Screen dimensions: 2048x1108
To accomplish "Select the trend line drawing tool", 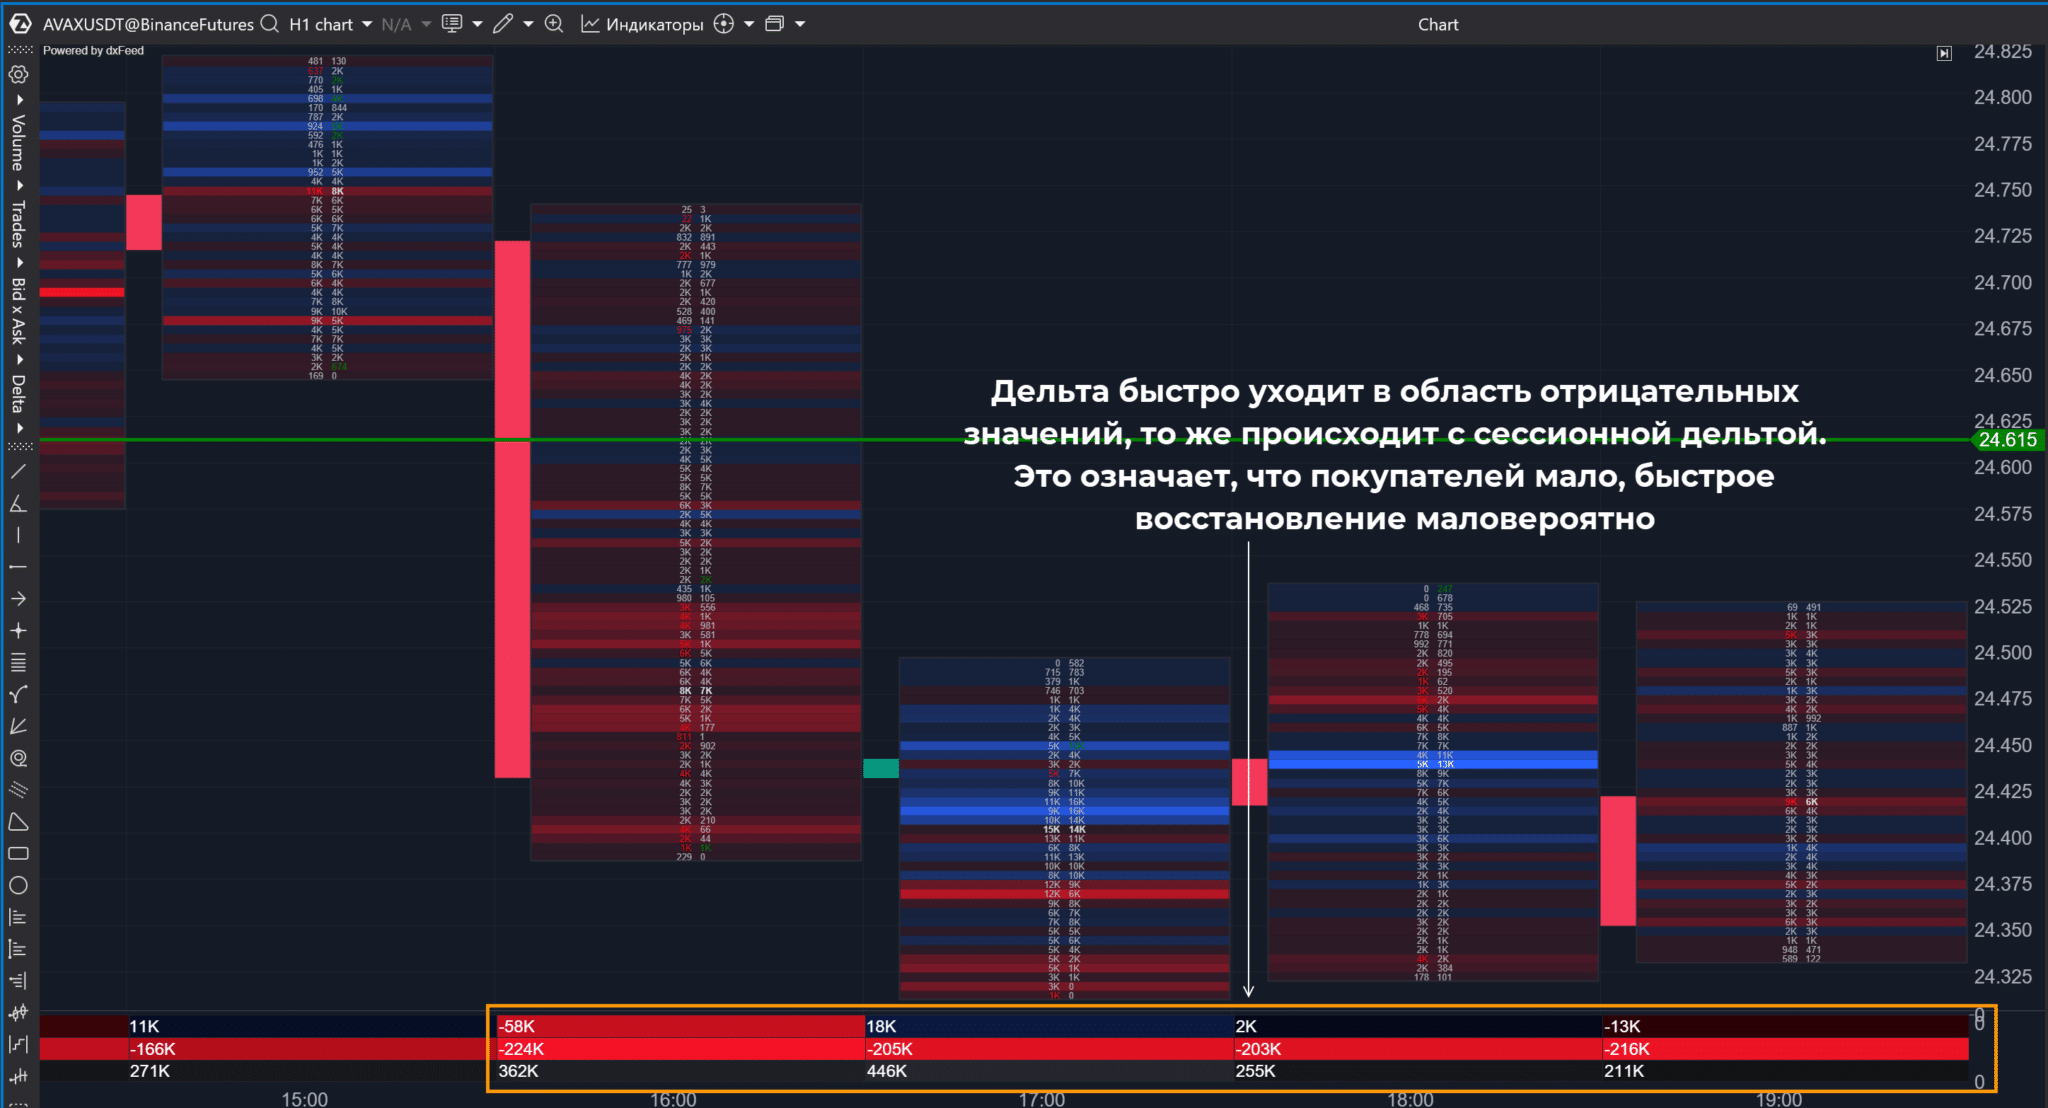I will pyautogui.click(x=18, y=471).
